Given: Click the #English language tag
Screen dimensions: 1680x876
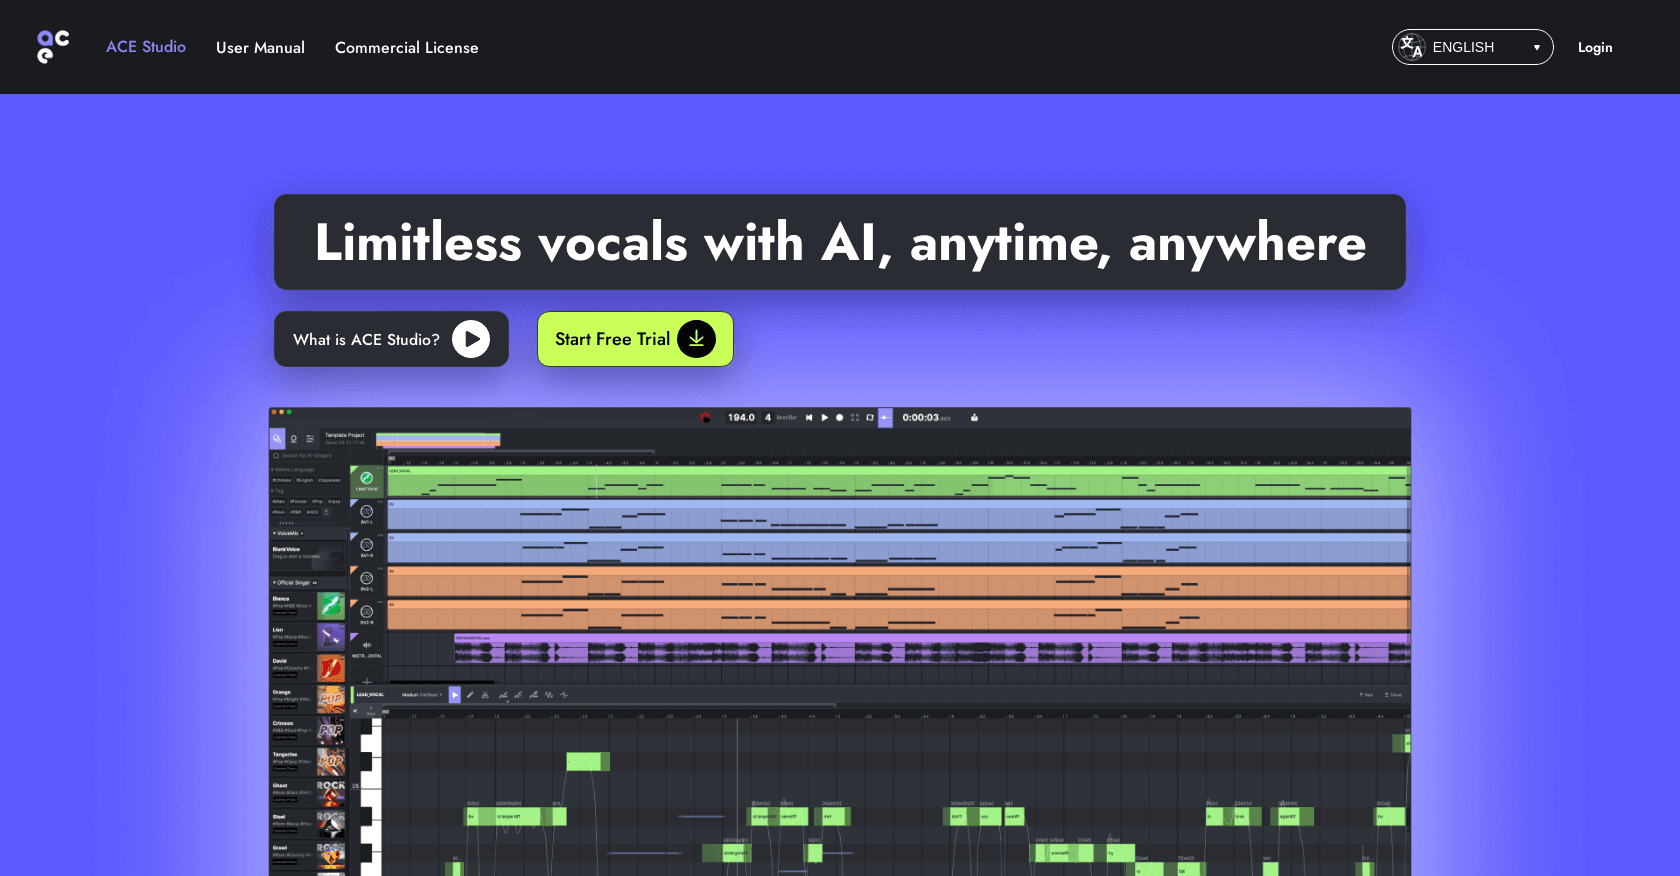Looking at the screenshot, I should [305, 480].
